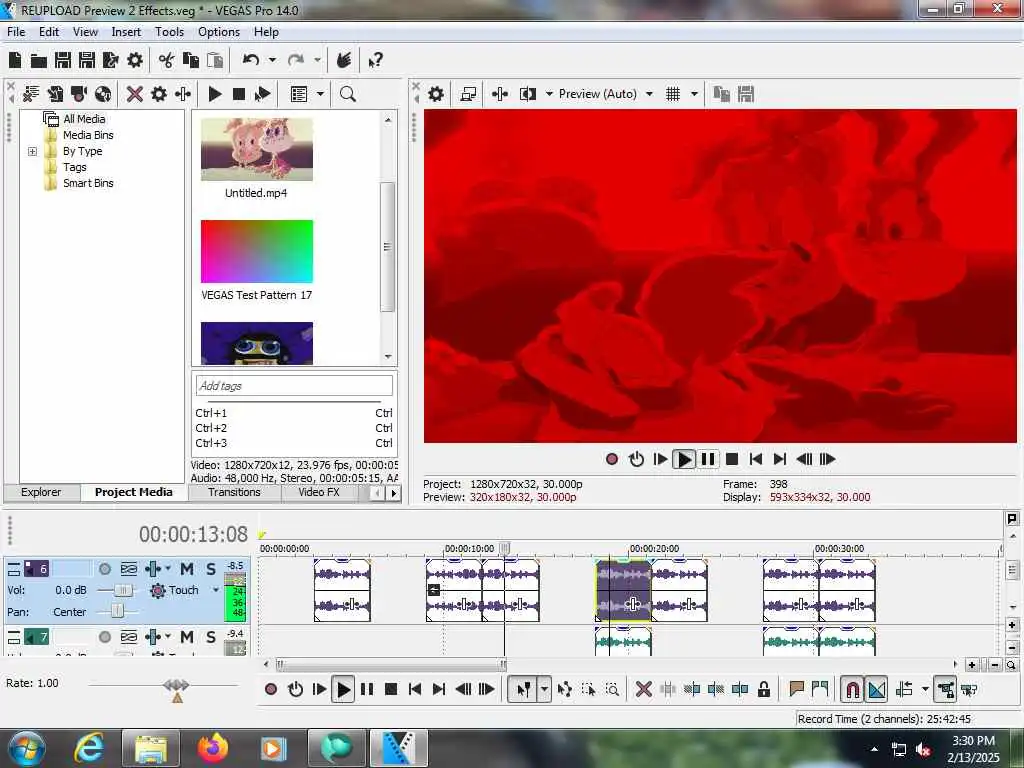Viewport: 1024px width, 768px height.
Task: Click the New project icon
Action: (x=15, y=61)
